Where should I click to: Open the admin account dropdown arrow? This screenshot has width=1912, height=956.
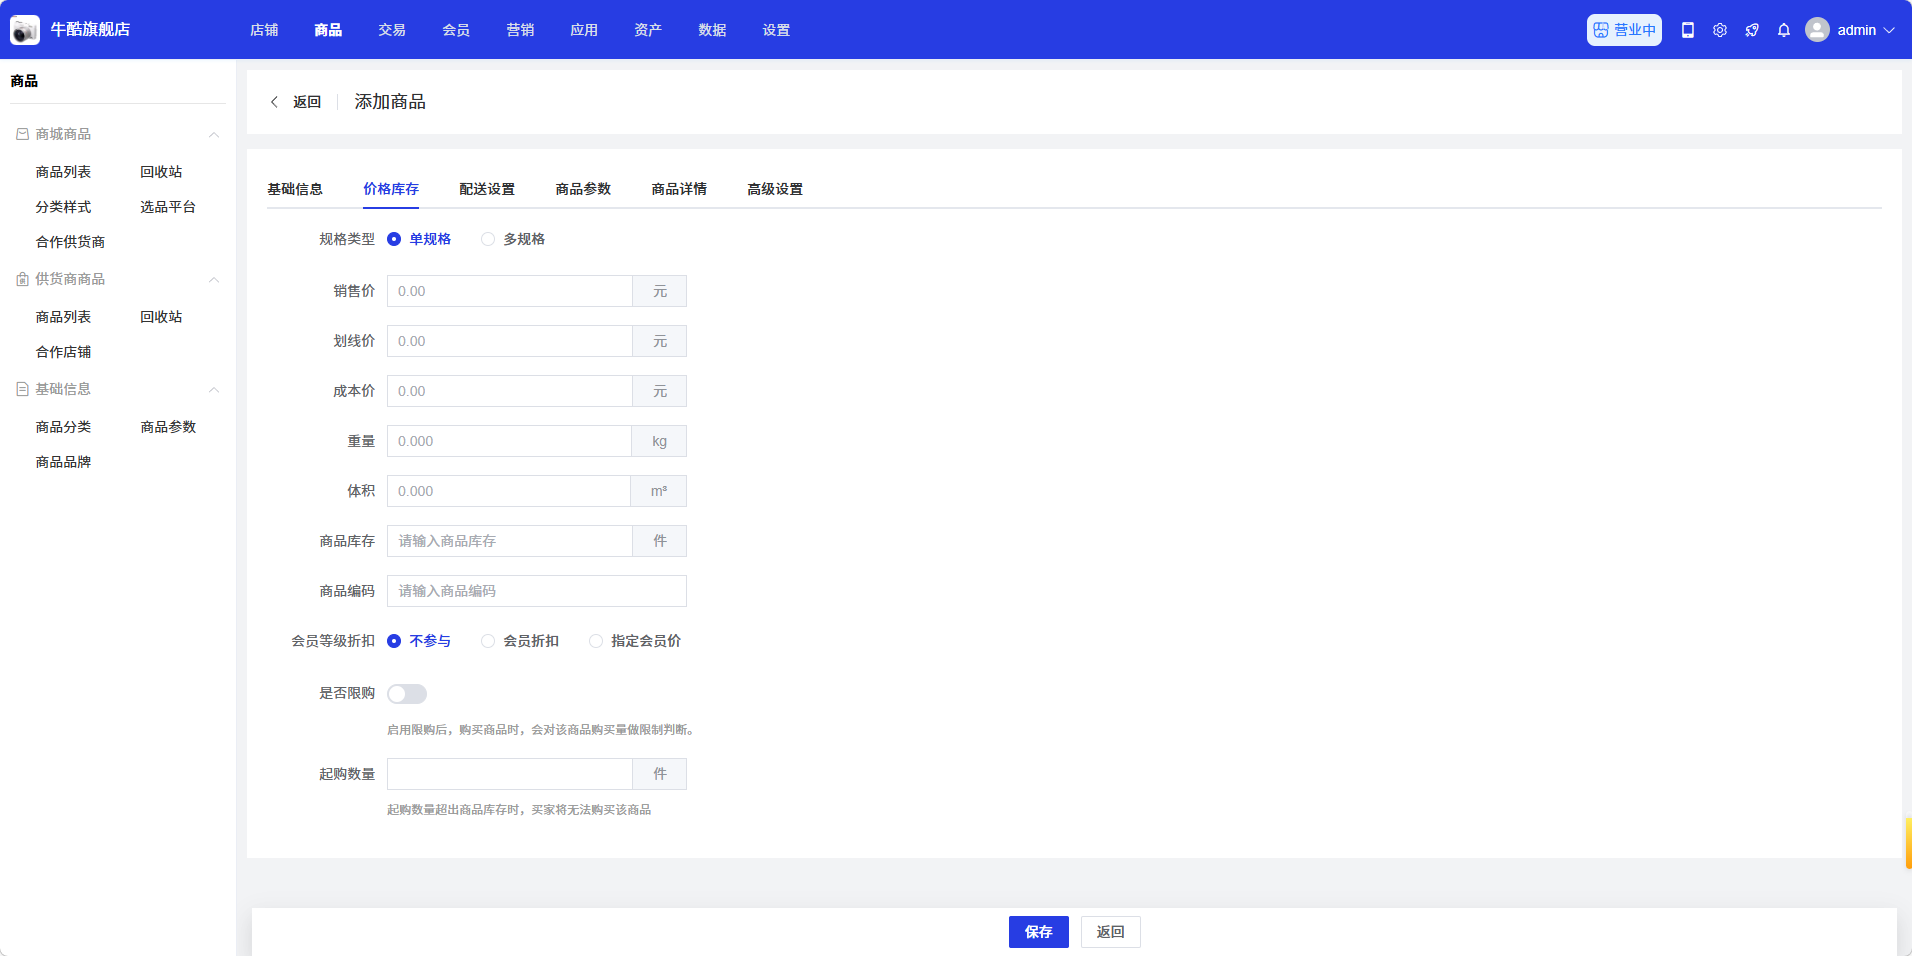click(1889, 30)
